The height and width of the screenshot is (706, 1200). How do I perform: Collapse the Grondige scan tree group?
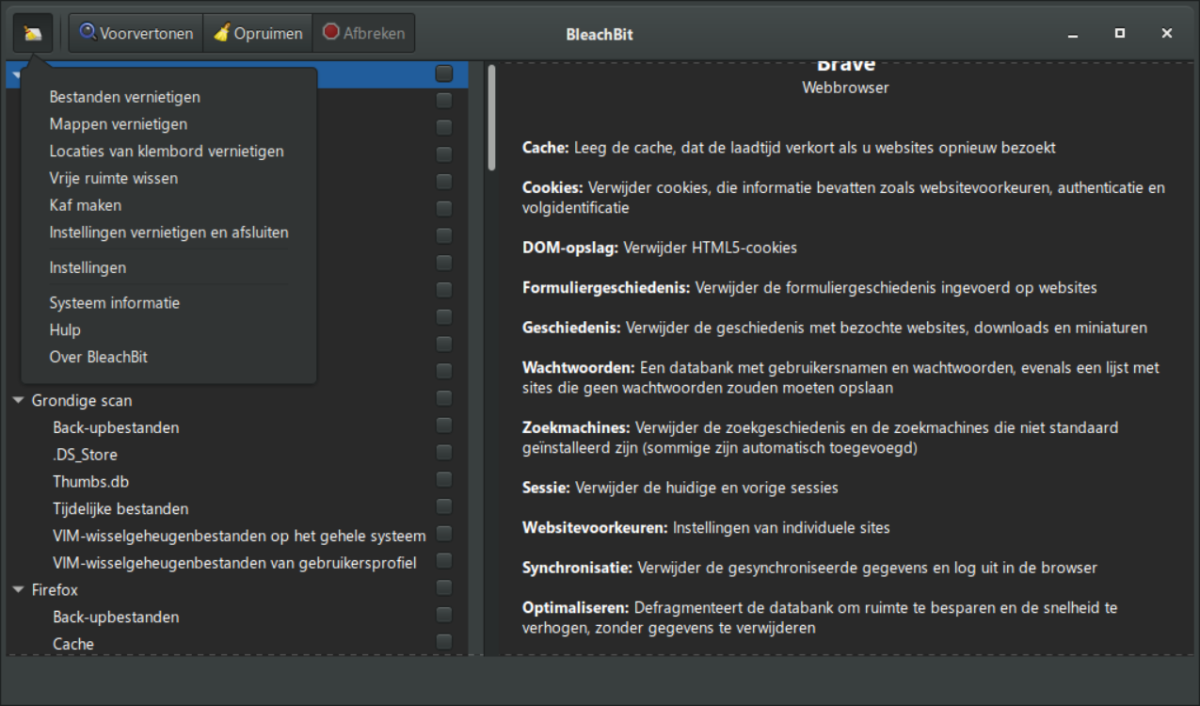click(x=18, y=400)
